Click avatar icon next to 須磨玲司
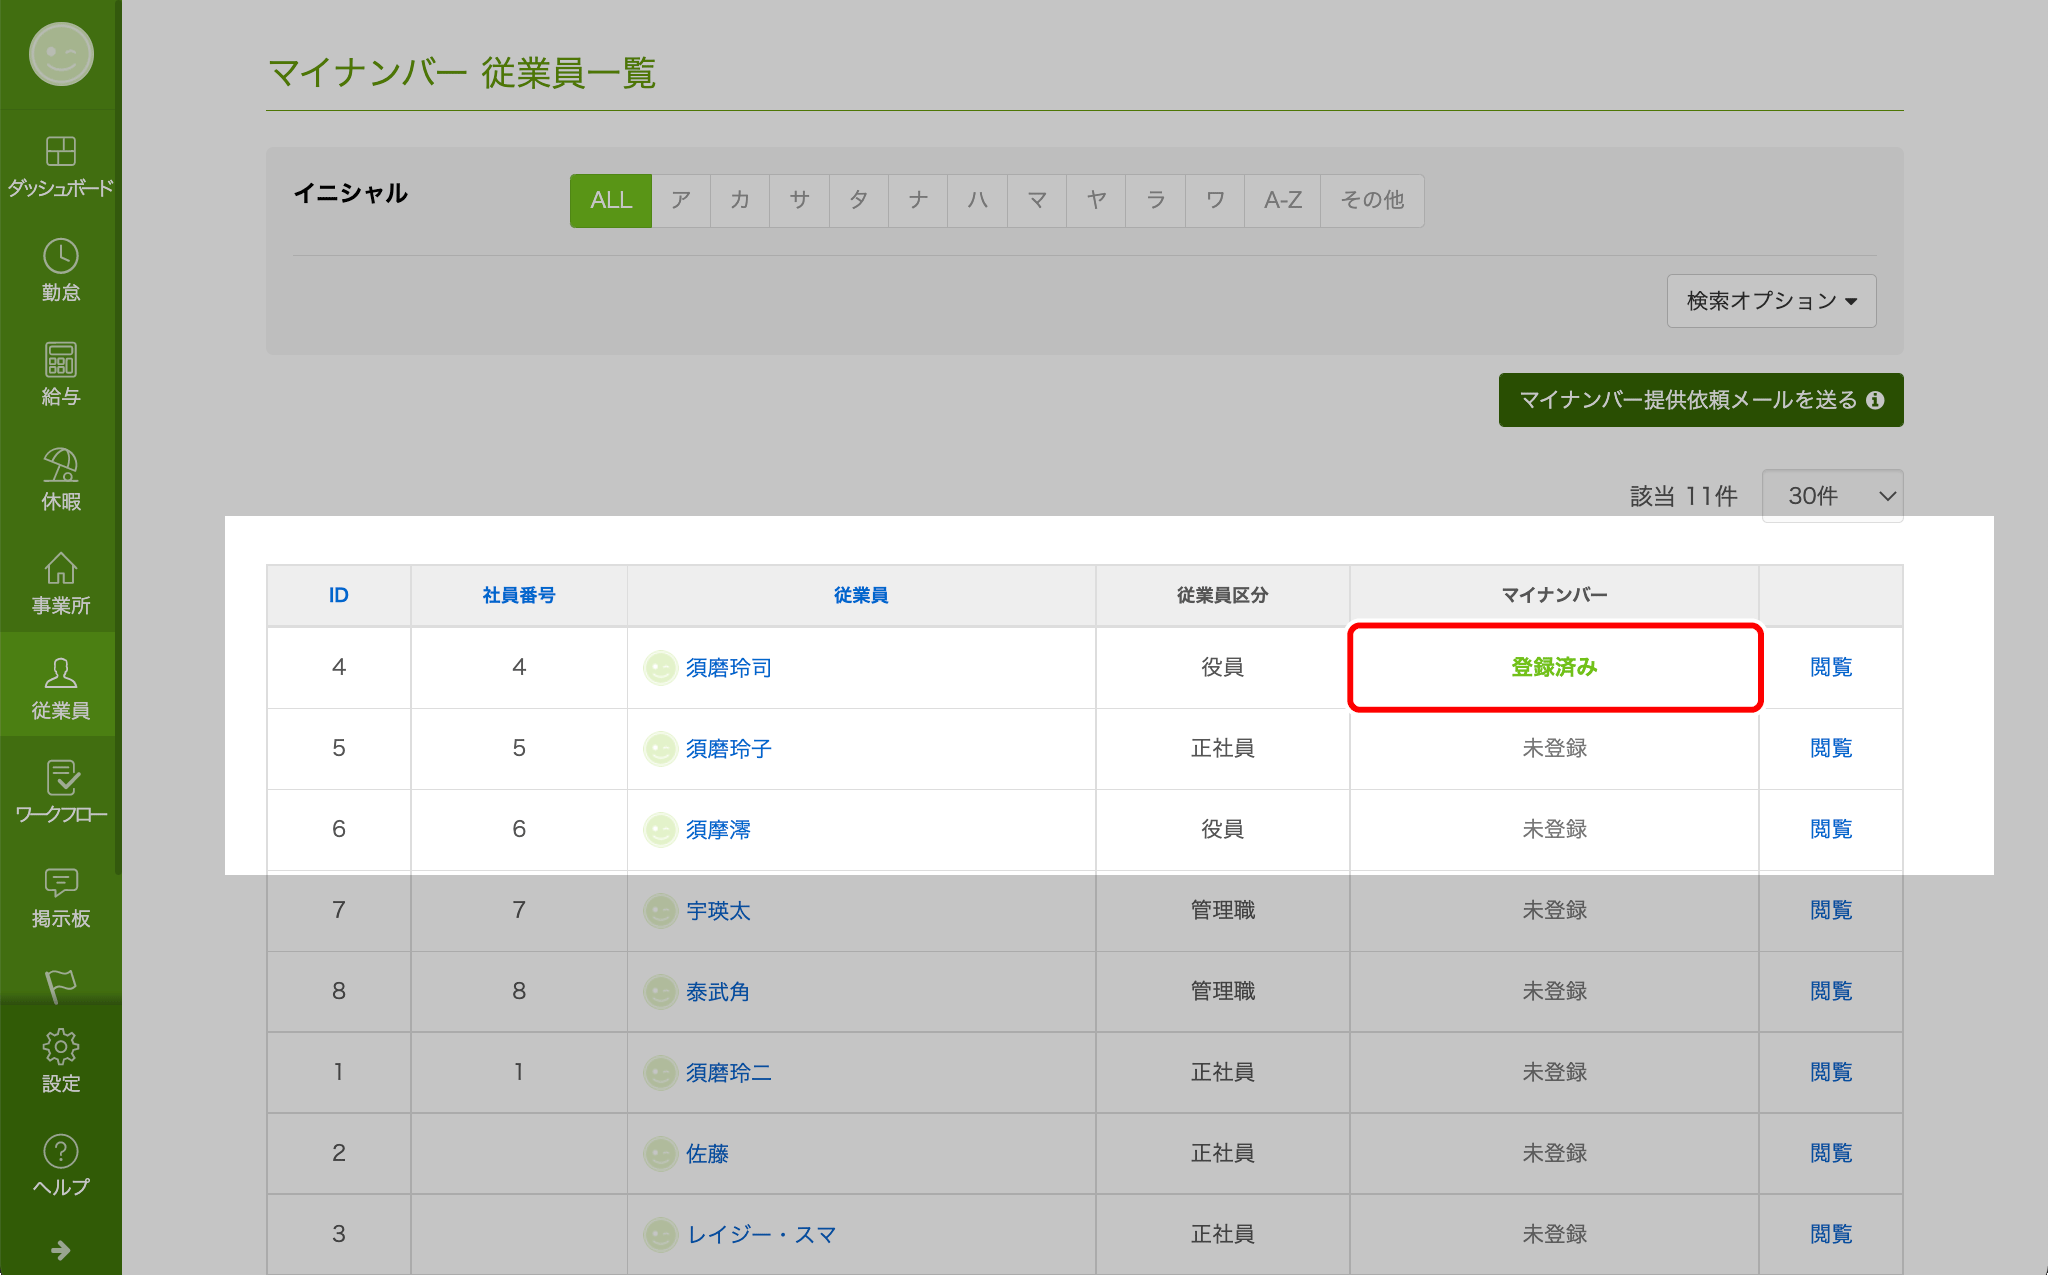 click(660, 668)
